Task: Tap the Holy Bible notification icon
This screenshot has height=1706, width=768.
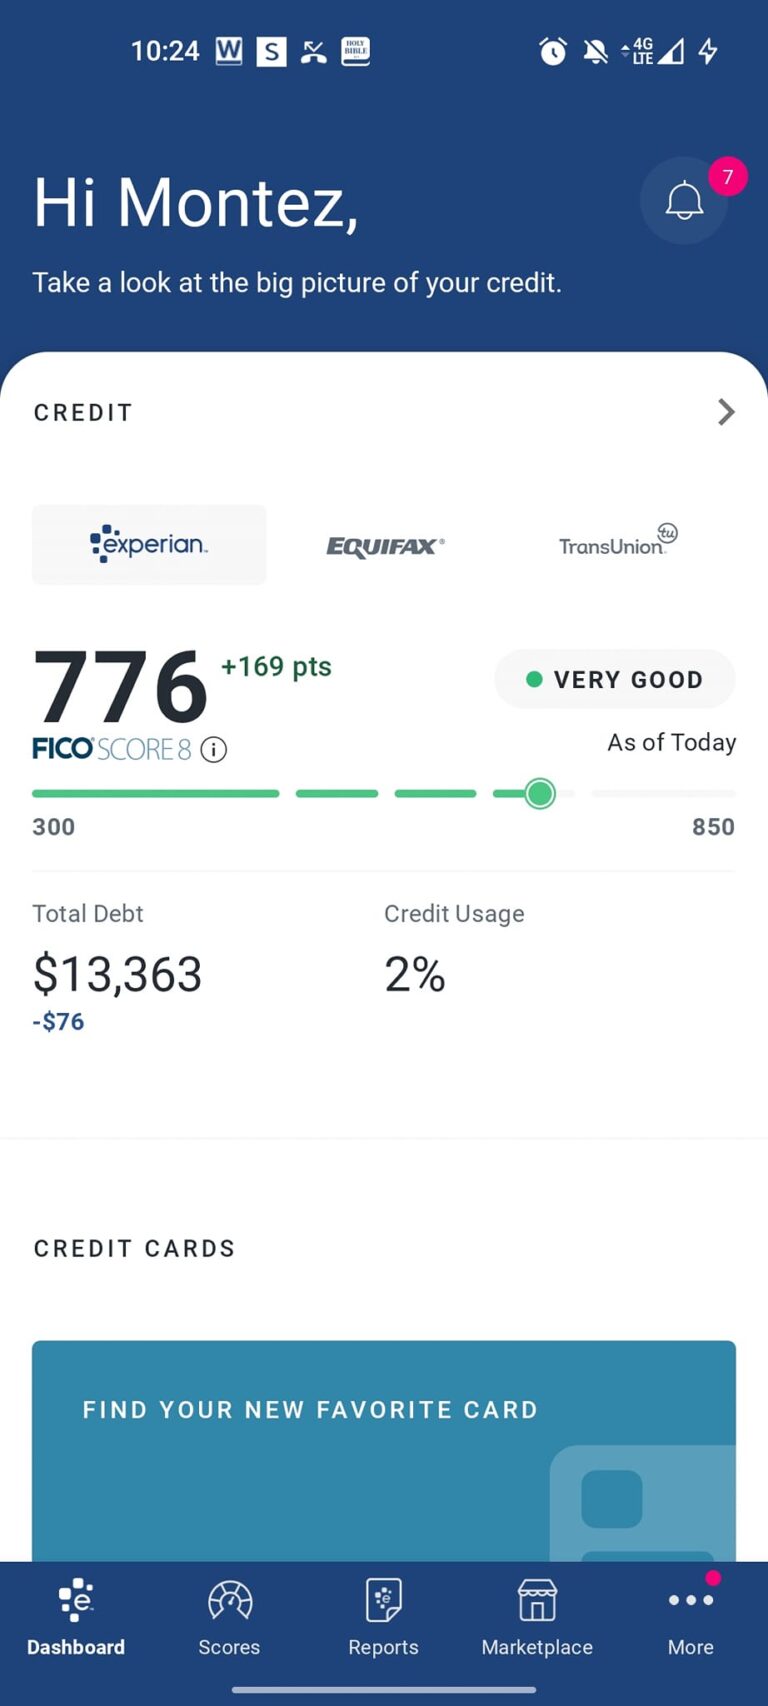Action: tap(356, 51)
